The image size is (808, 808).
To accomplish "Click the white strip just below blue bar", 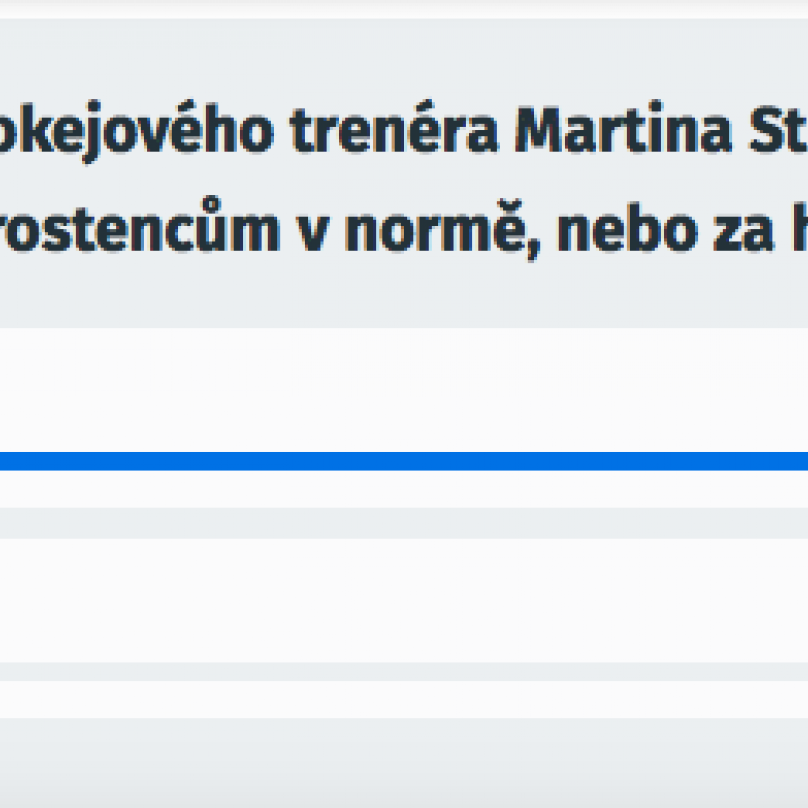I will click(x=404, y=489).
